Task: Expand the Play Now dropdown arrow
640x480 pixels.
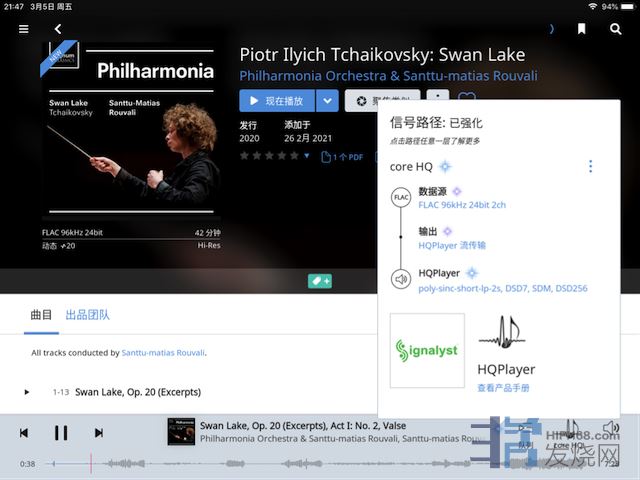Action: click(327, 101)
